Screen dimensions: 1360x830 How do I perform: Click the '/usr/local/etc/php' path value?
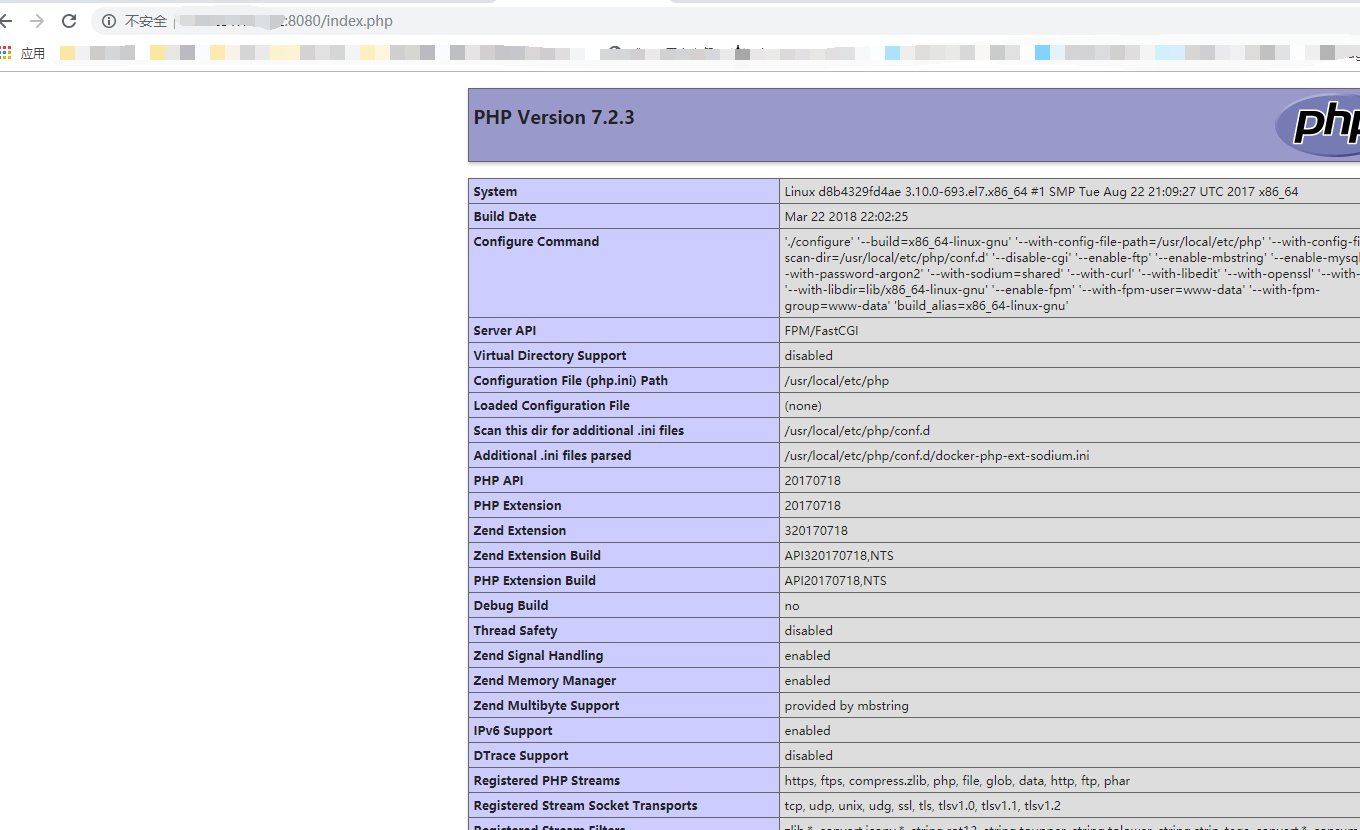(837, 381)
